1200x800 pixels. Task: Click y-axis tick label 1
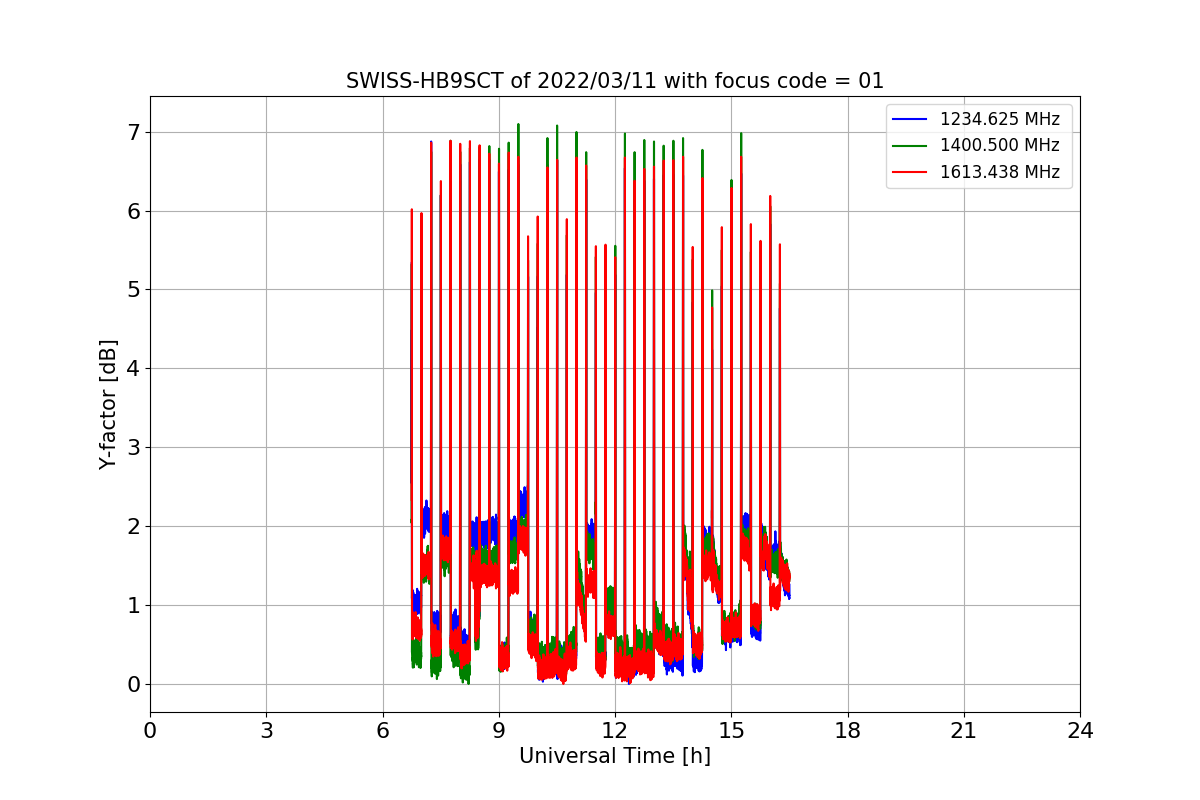click(133, 606)
